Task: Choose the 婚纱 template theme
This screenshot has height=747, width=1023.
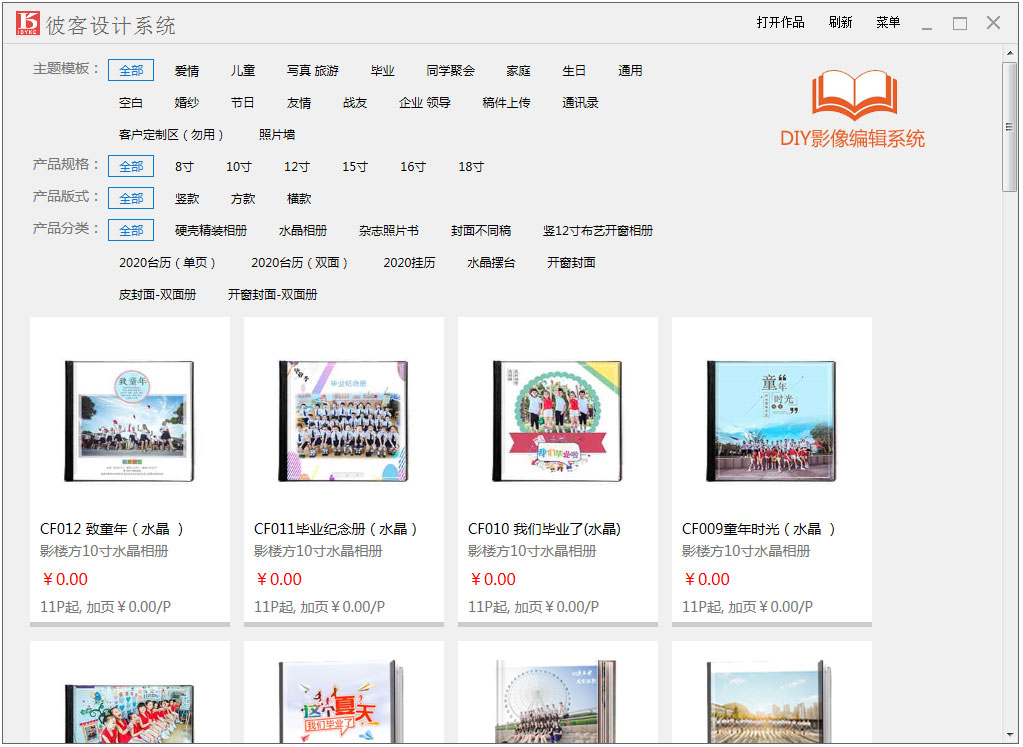Action: pyautogui.click(x=187, y=102)
